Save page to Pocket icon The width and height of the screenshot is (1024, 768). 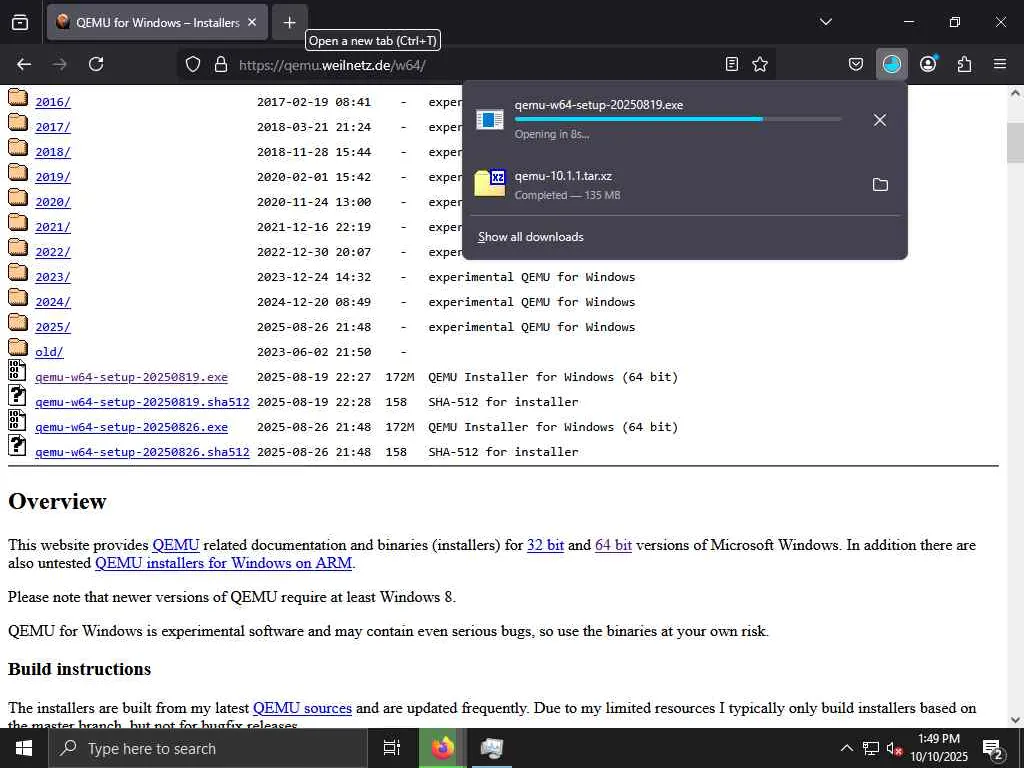(856, 64)
